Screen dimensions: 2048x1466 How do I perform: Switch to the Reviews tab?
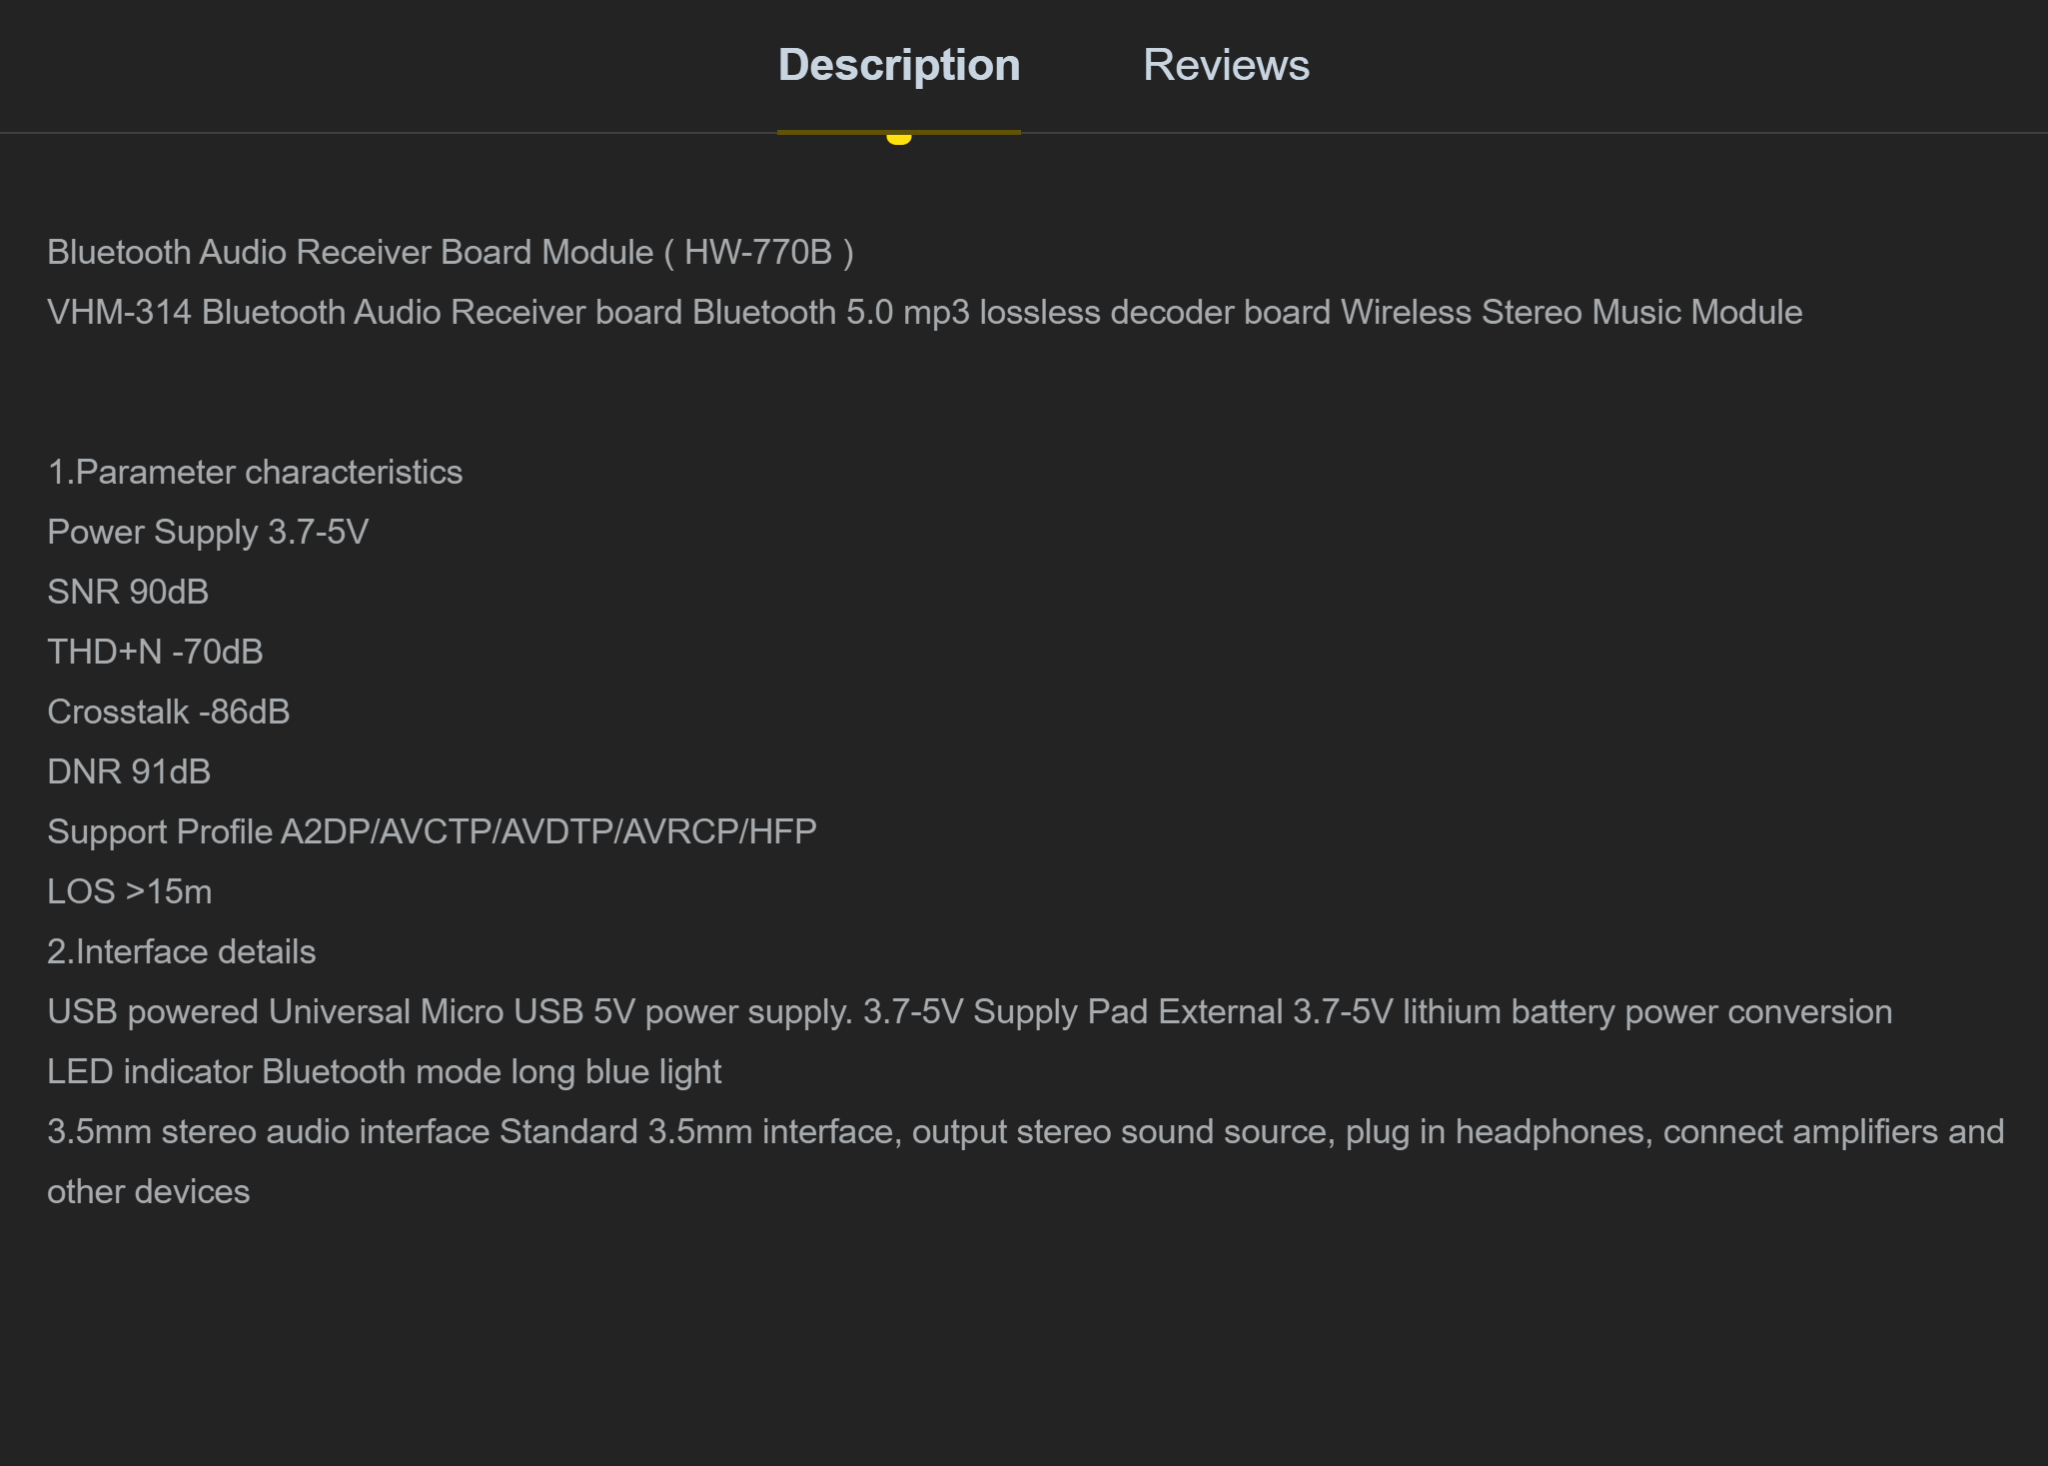pyautogui.click(x=1226, y=65)
